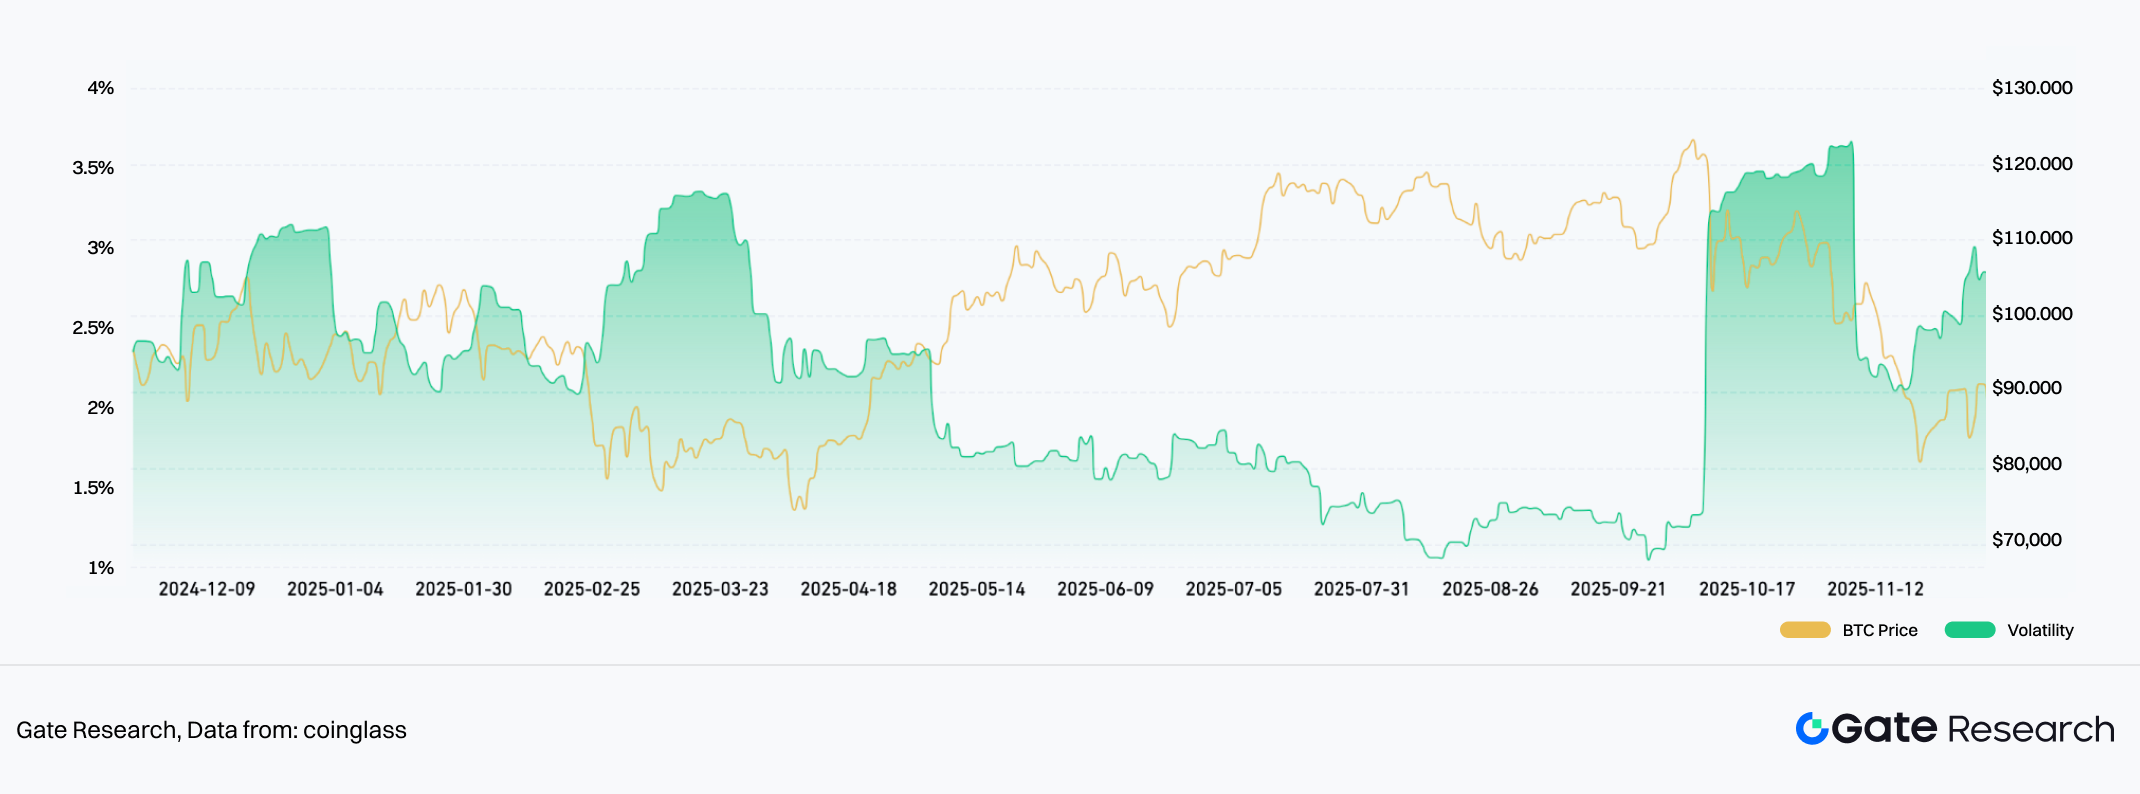2140x794 pixels.
Task: Click the 4% volatility axis label
Action: pyautogui.click(x=101, y=88)
